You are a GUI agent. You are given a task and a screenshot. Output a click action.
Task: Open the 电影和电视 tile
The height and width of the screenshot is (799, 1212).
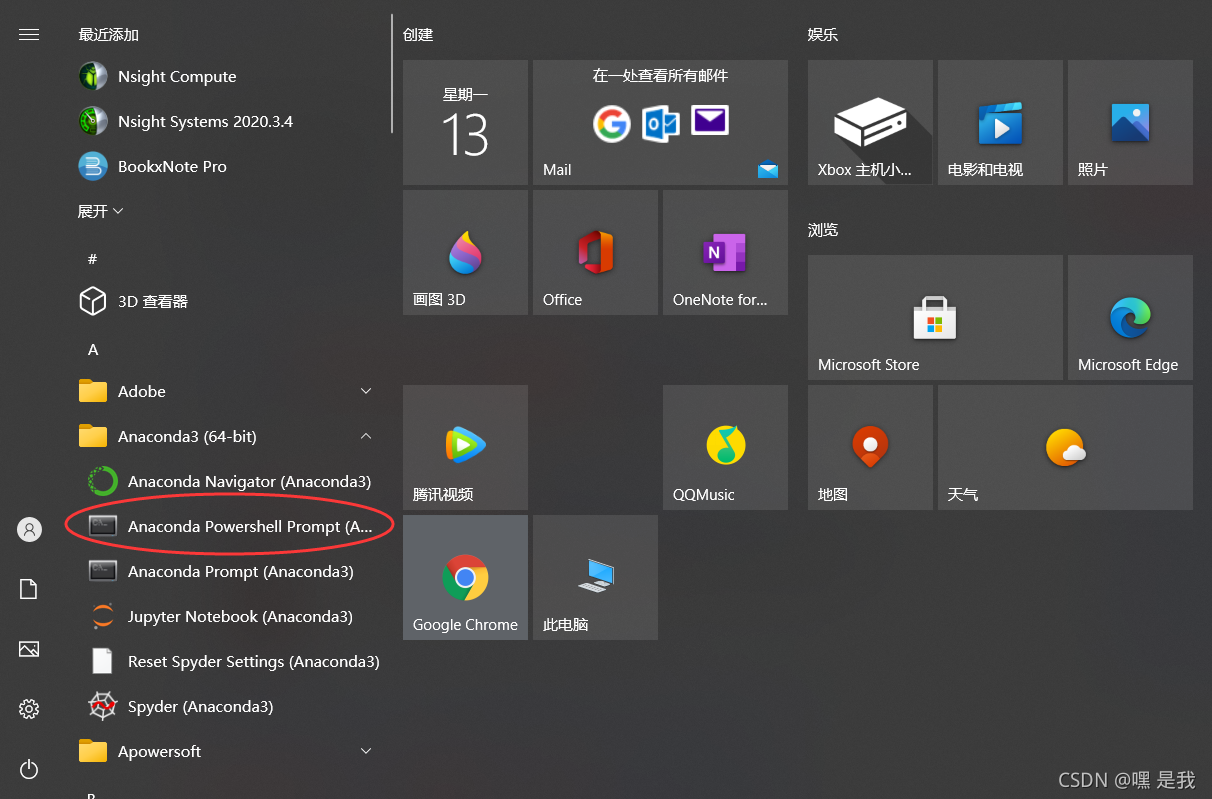tap(1000, 122)
